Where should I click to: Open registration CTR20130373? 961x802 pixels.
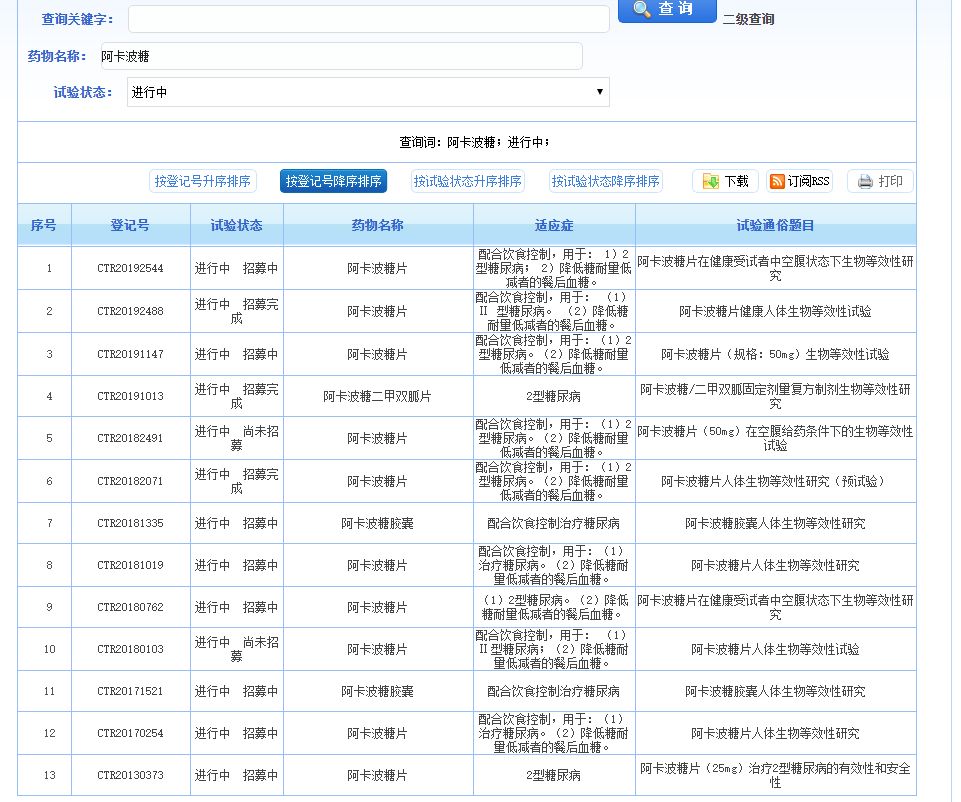pyautogui.click(x=130, y=775)
